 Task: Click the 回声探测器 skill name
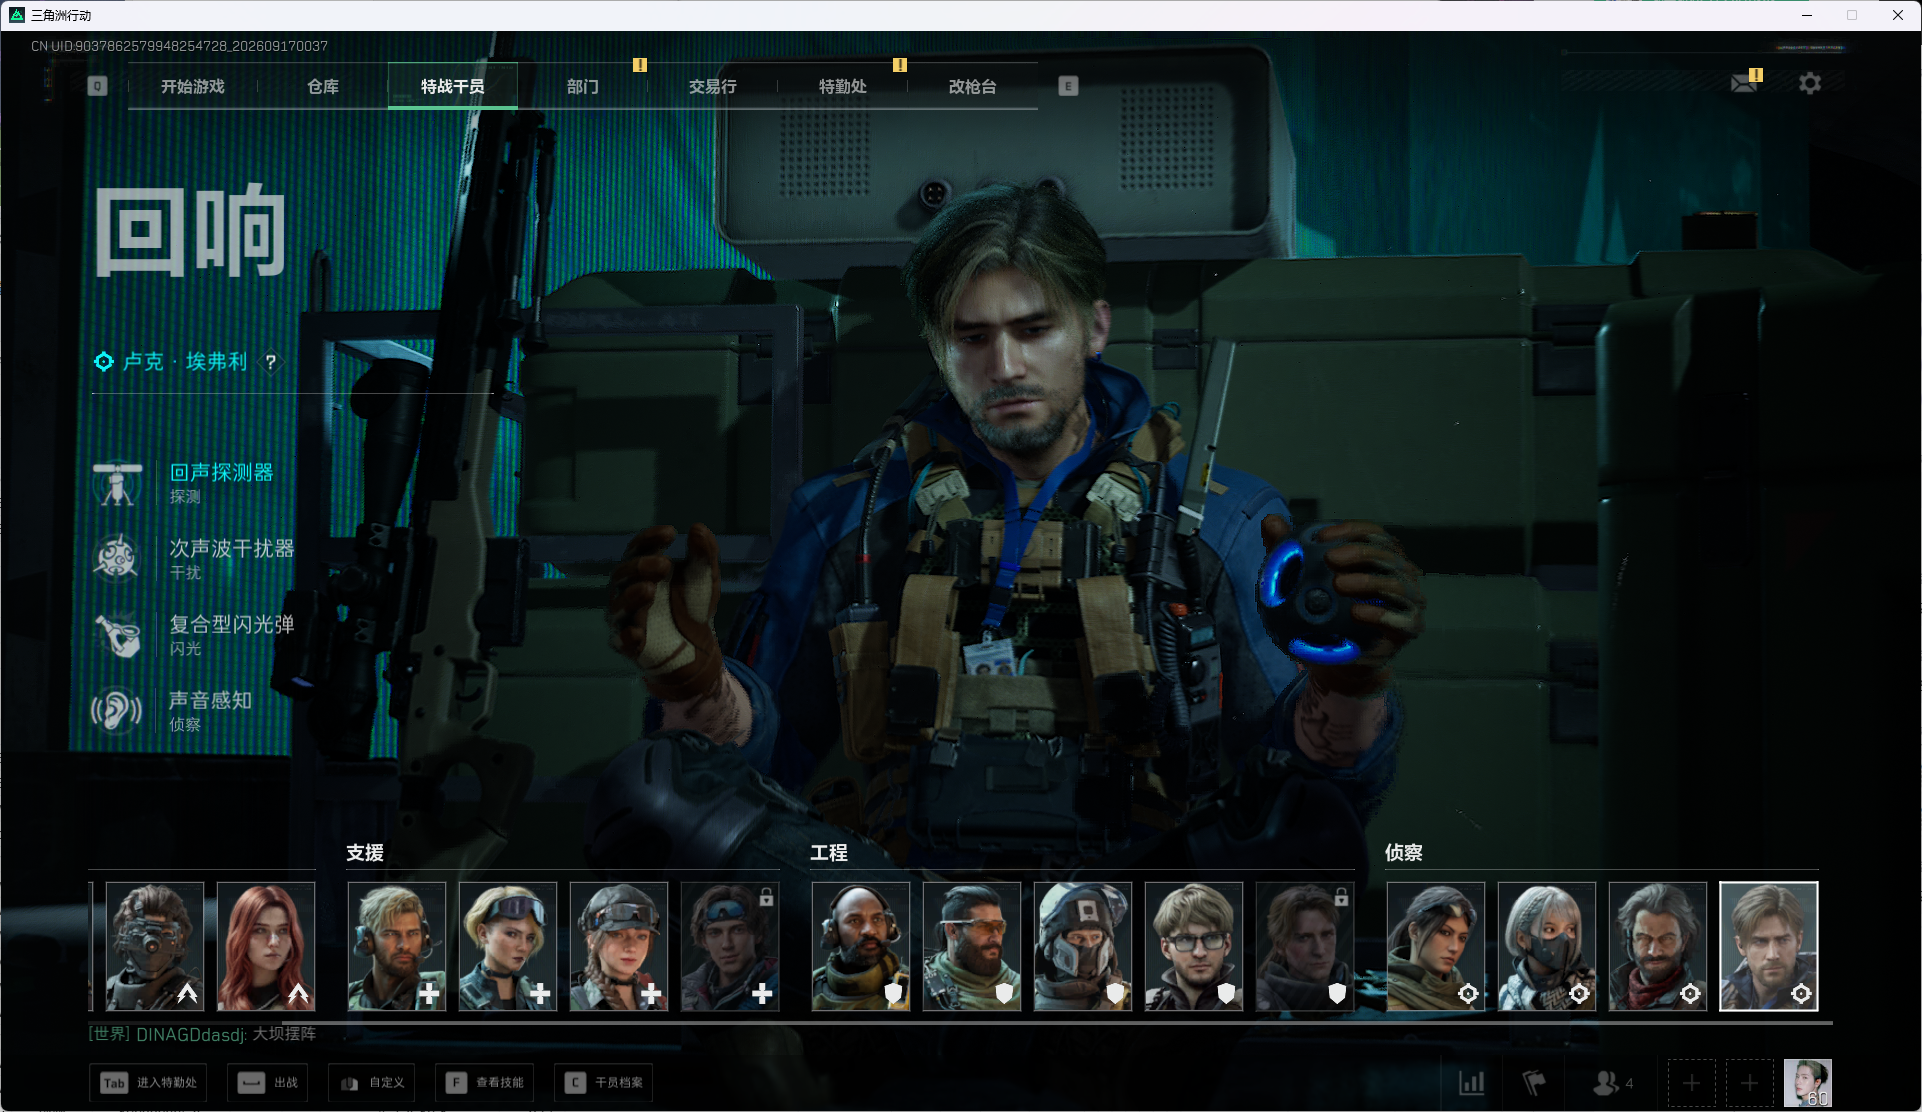click(221, 472)
